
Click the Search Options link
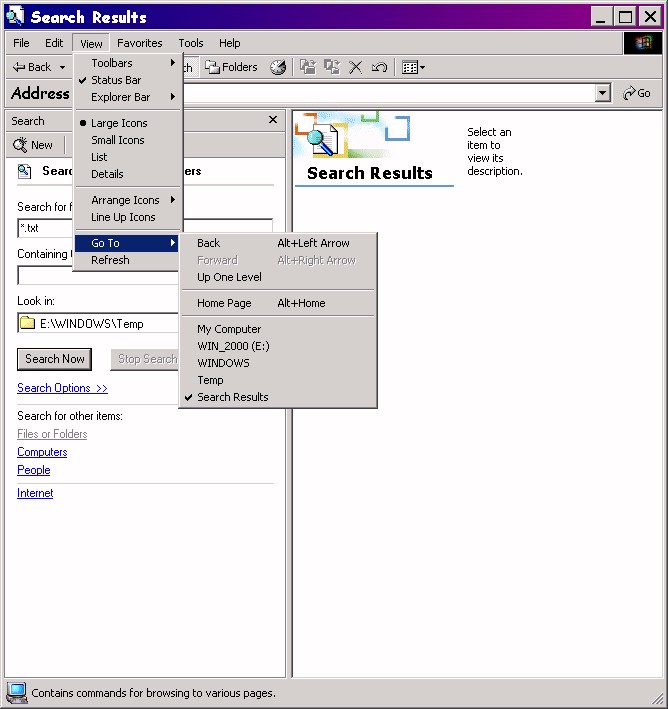pos(62,388)
